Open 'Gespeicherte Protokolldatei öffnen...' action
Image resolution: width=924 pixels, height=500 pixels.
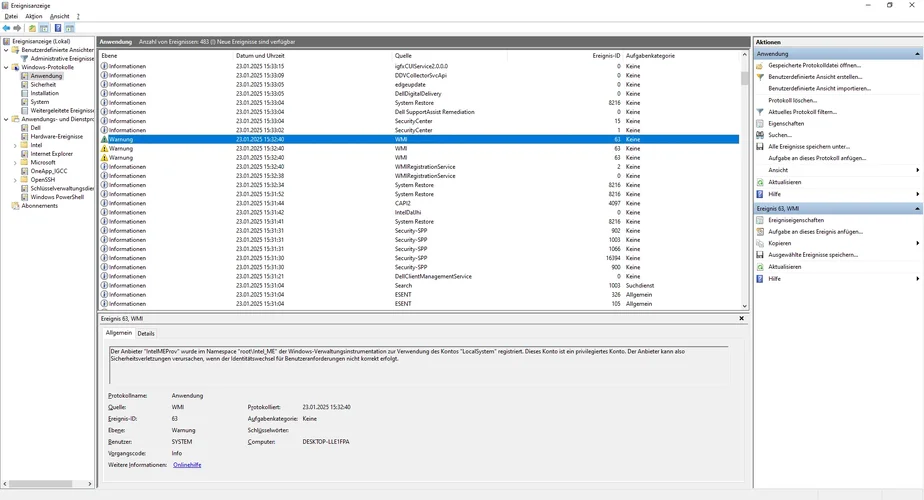814,65
